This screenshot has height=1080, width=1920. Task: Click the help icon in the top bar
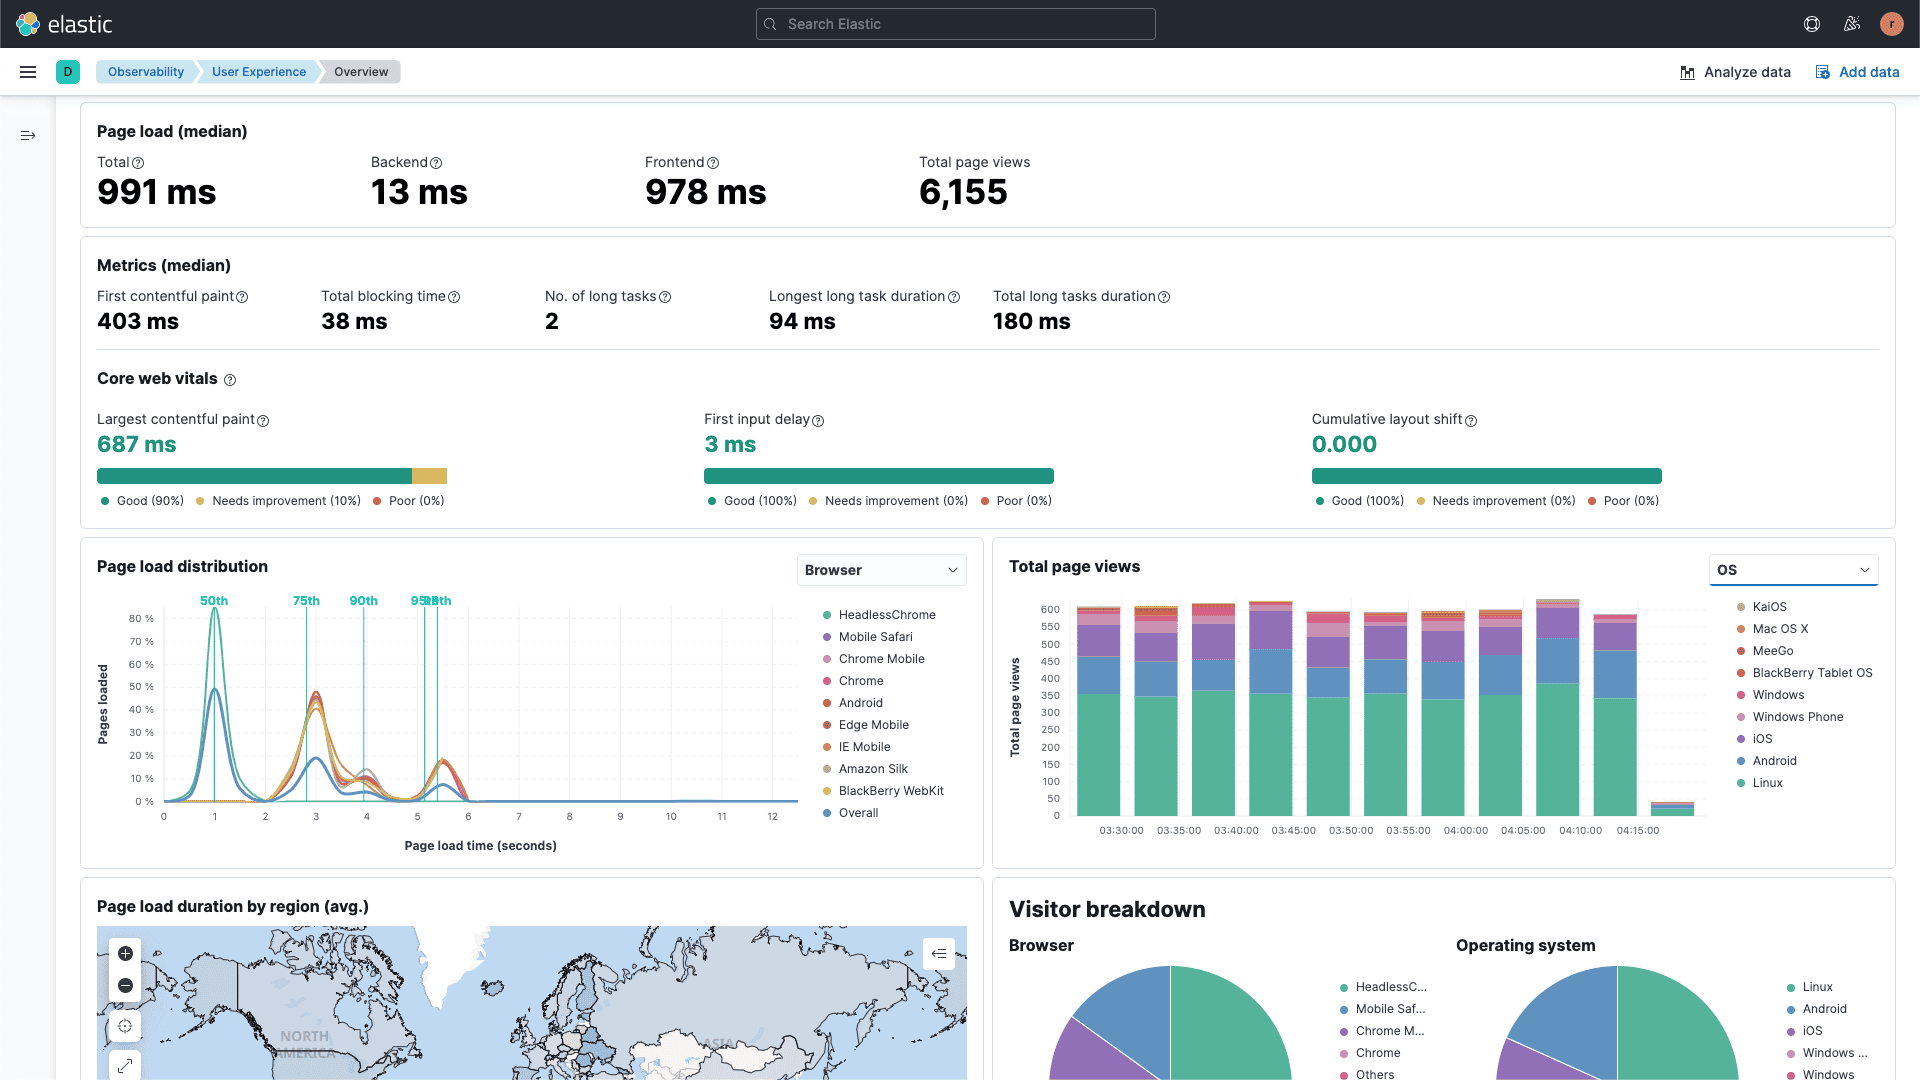[1812, 24]
